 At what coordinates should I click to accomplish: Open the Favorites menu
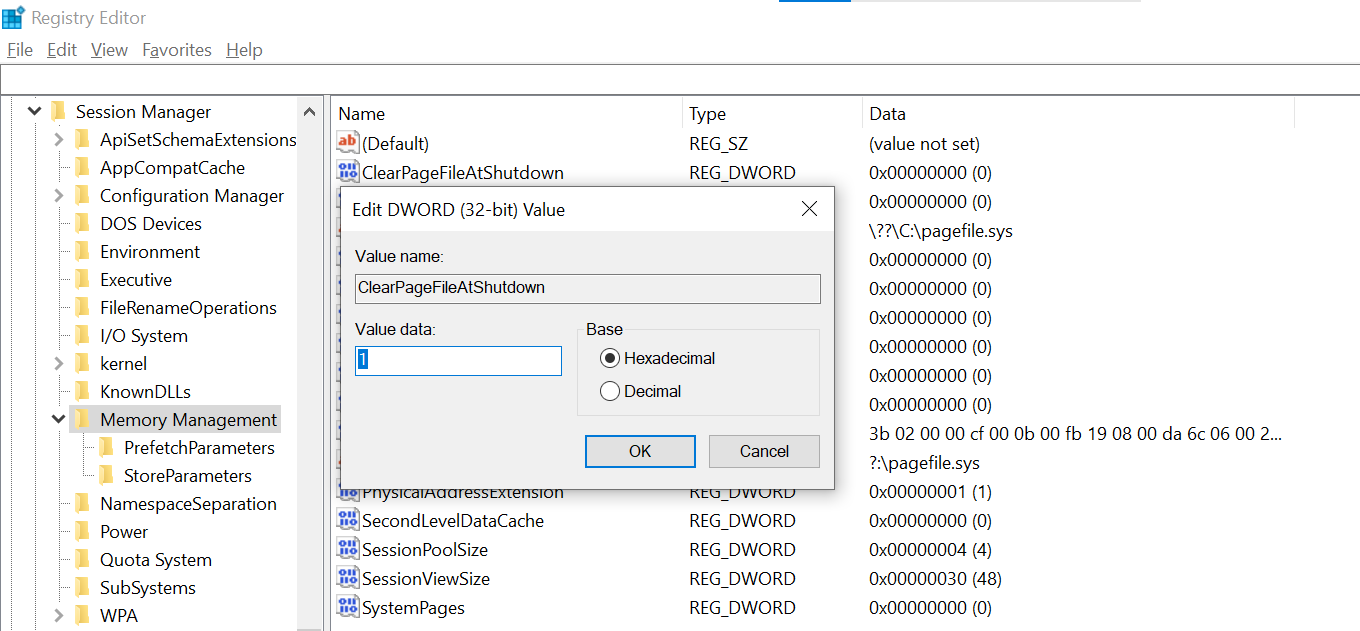tap(177, 50)
